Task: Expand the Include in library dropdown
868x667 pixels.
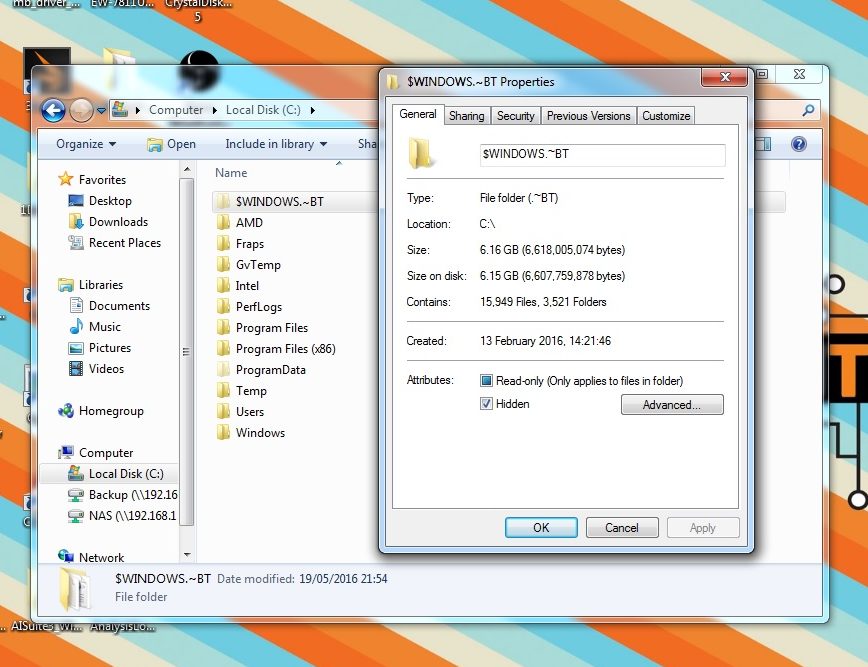Action: tap(276, 144)
